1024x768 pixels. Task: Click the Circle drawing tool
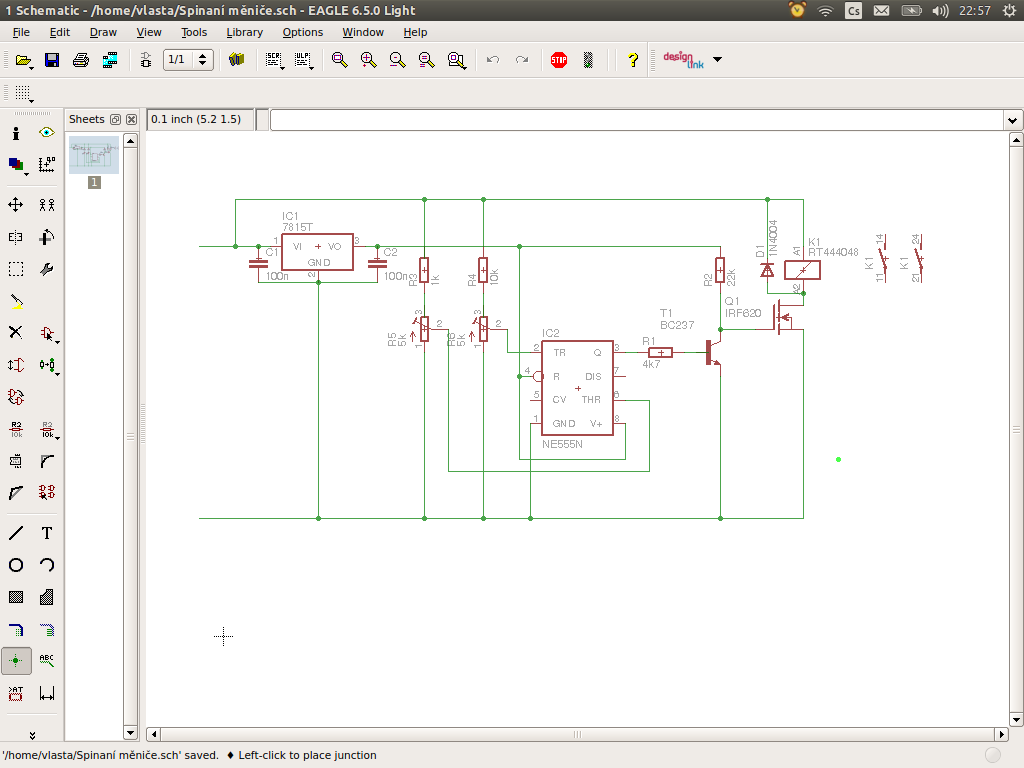[16, 565]
